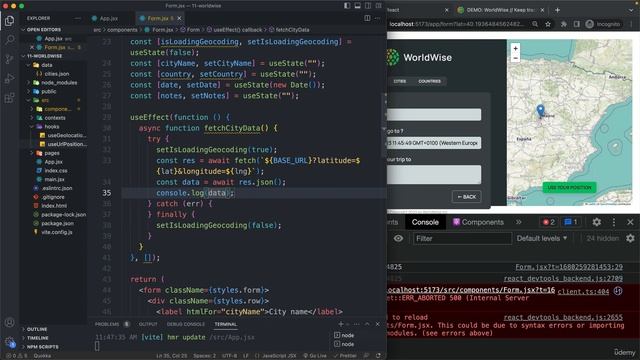This screenshot has height=360, width=640.
Task: Open index.css in the explorer
Action: [56, 171]
